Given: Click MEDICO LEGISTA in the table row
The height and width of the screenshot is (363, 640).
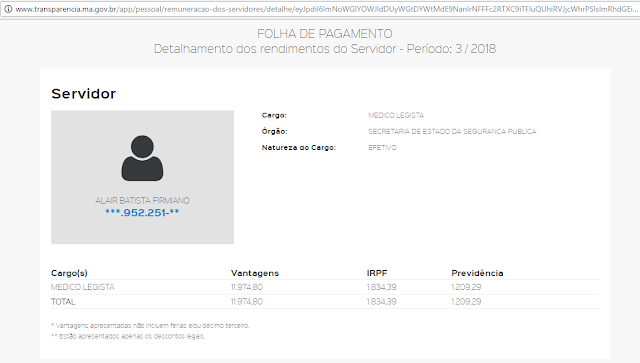Looking at the screenshot, I should pyautogui.click(x=83, y=287).
